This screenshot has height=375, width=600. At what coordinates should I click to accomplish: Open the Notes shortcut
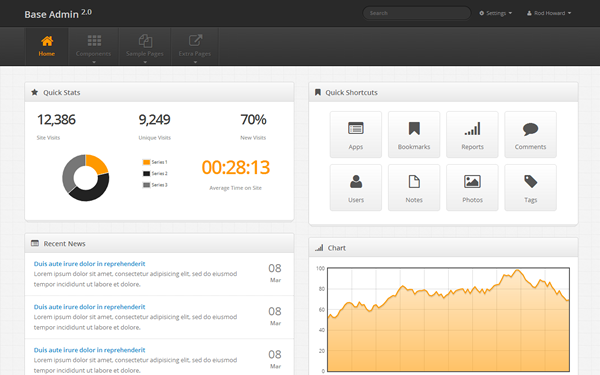(414, 188)
